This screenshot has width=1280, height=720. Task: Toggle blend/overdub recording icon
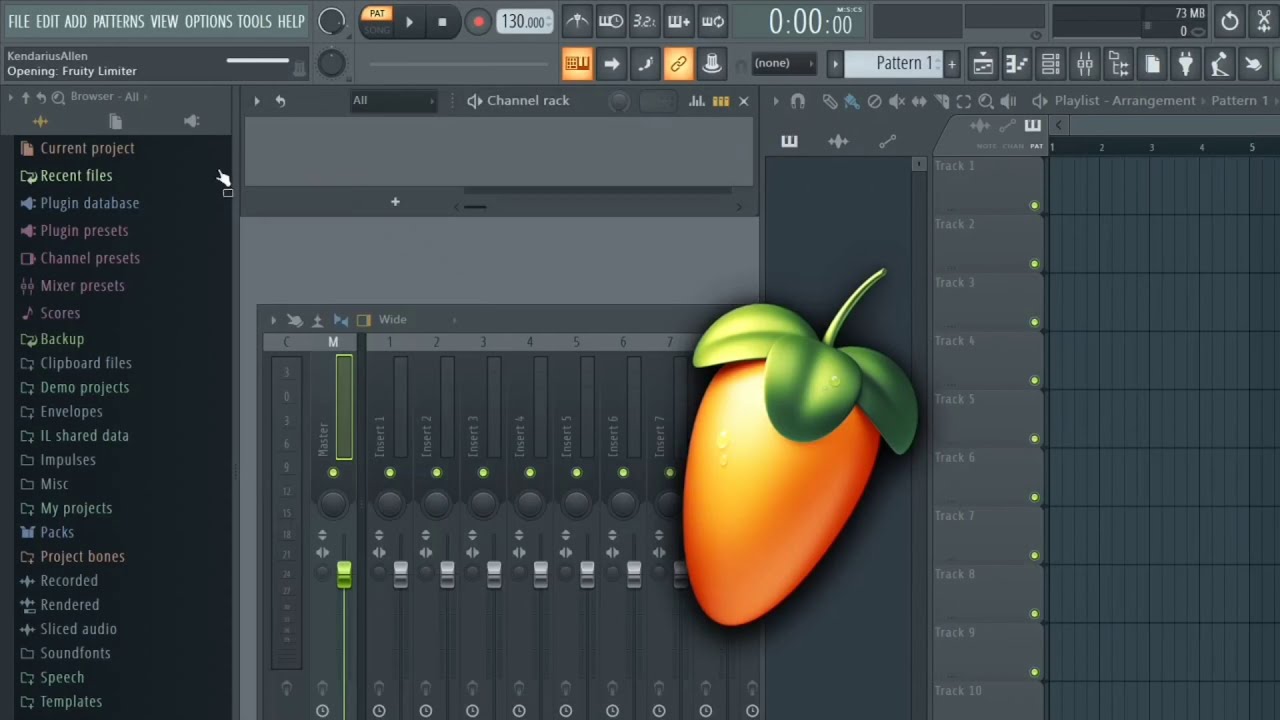pyautogui.click(x=679, y=21)
